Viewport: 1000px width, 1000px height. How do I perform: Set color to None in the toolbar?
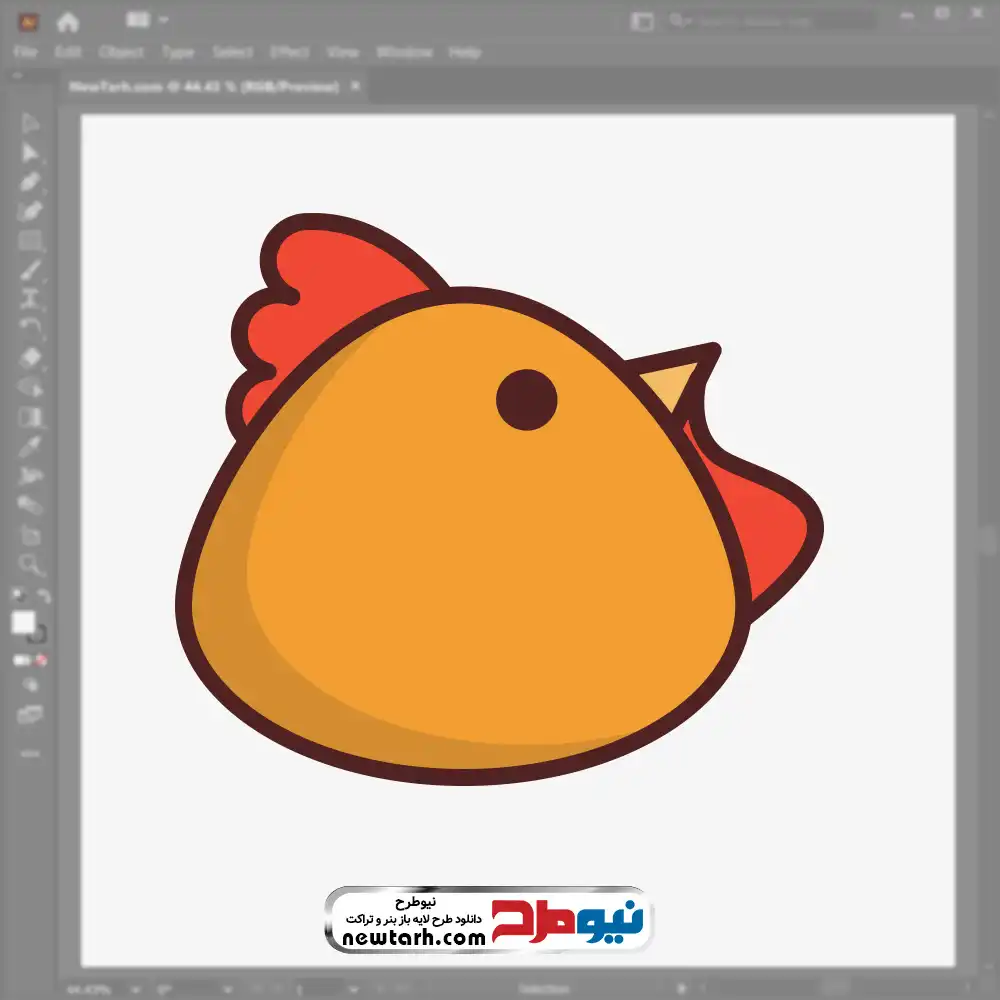click(x=42, y=660)
